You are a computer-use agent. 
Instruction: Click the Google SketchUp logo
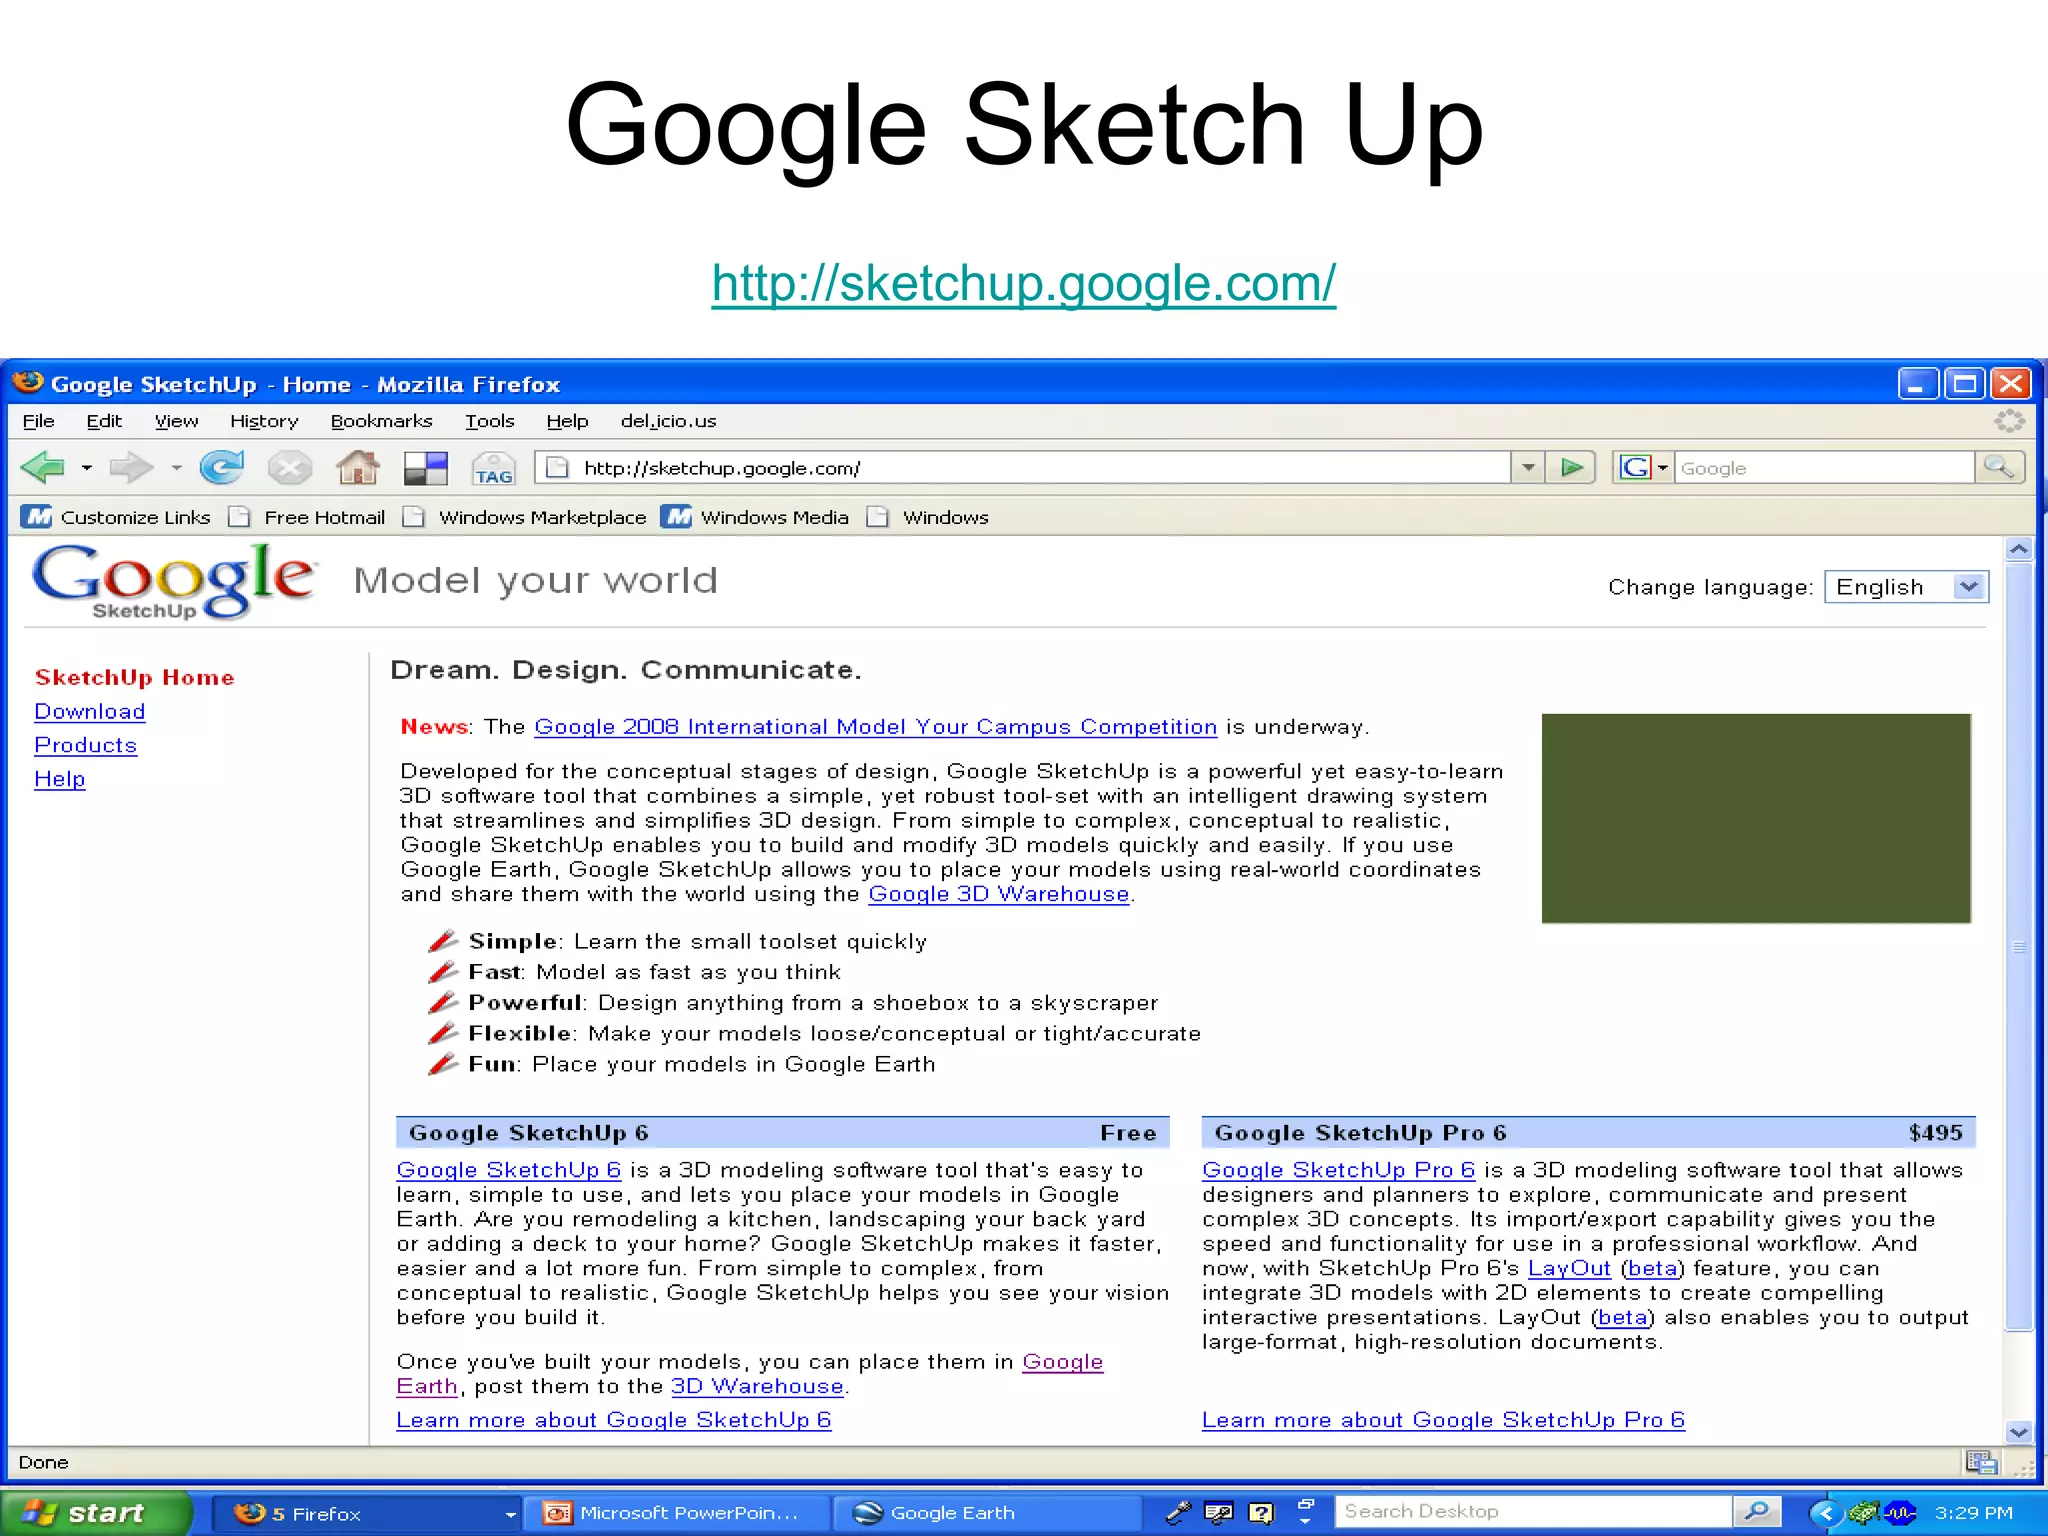point(175,581)
